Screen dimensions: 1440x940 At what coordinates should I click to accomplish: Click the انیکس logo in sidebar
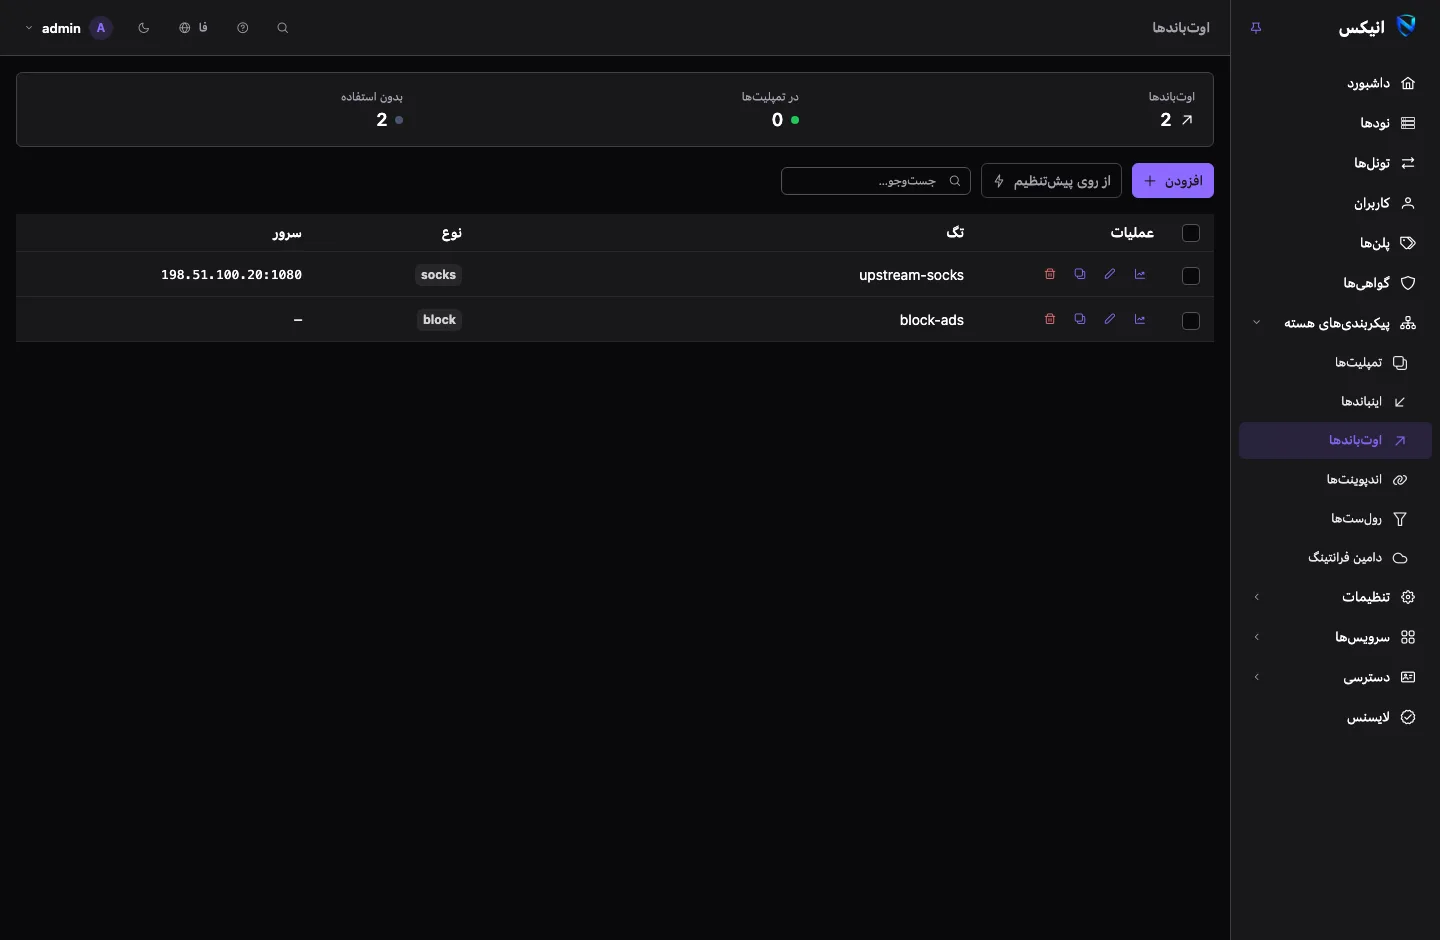click(x=1378, y=27)
